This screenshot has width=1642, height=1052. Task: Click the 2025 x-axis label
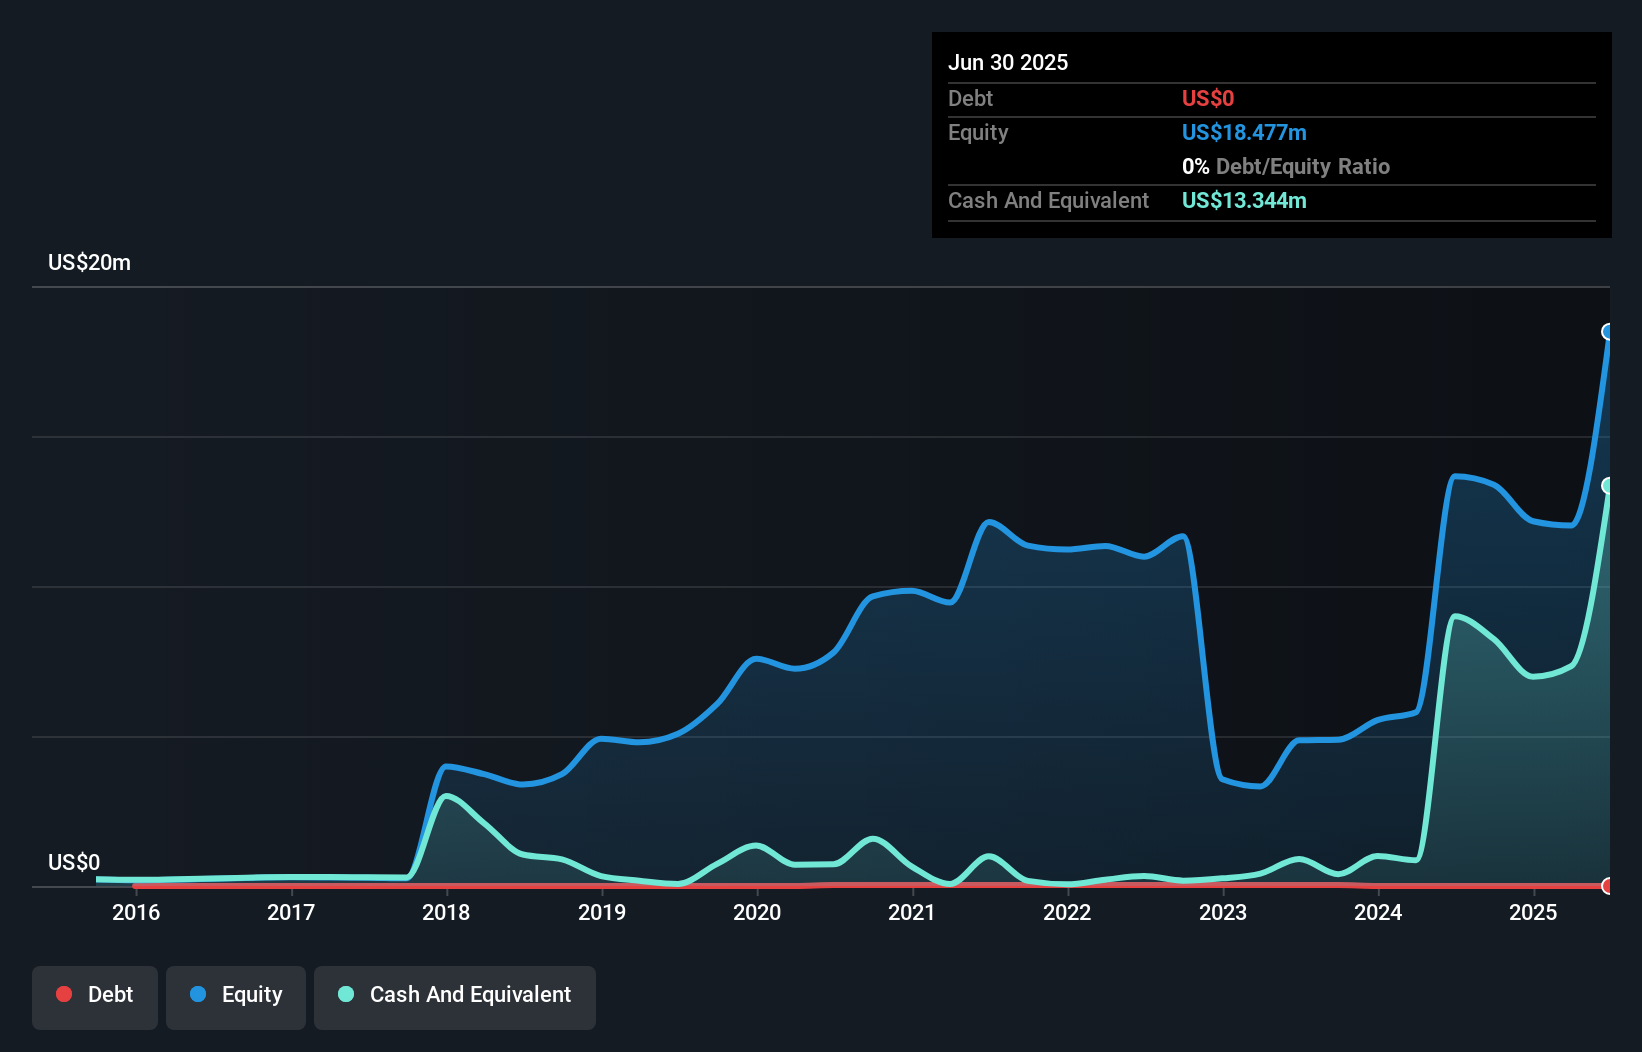[x=1533, y=912]
